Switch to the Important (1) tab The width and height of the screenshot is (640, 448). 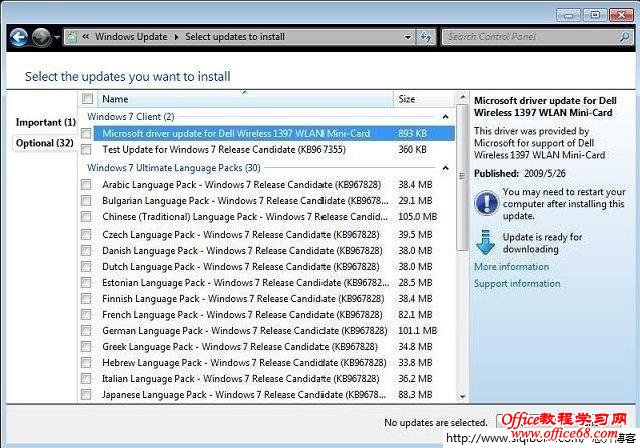coord(46,122)
